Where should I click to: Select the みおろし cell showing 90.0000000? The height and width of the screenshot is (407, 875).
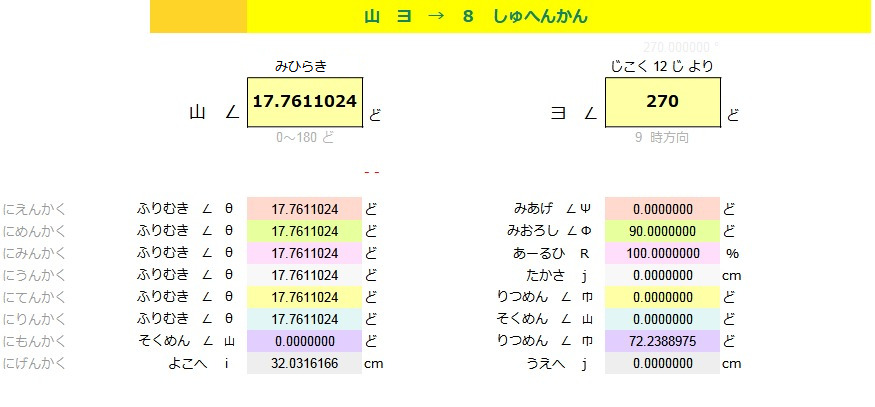662,231
